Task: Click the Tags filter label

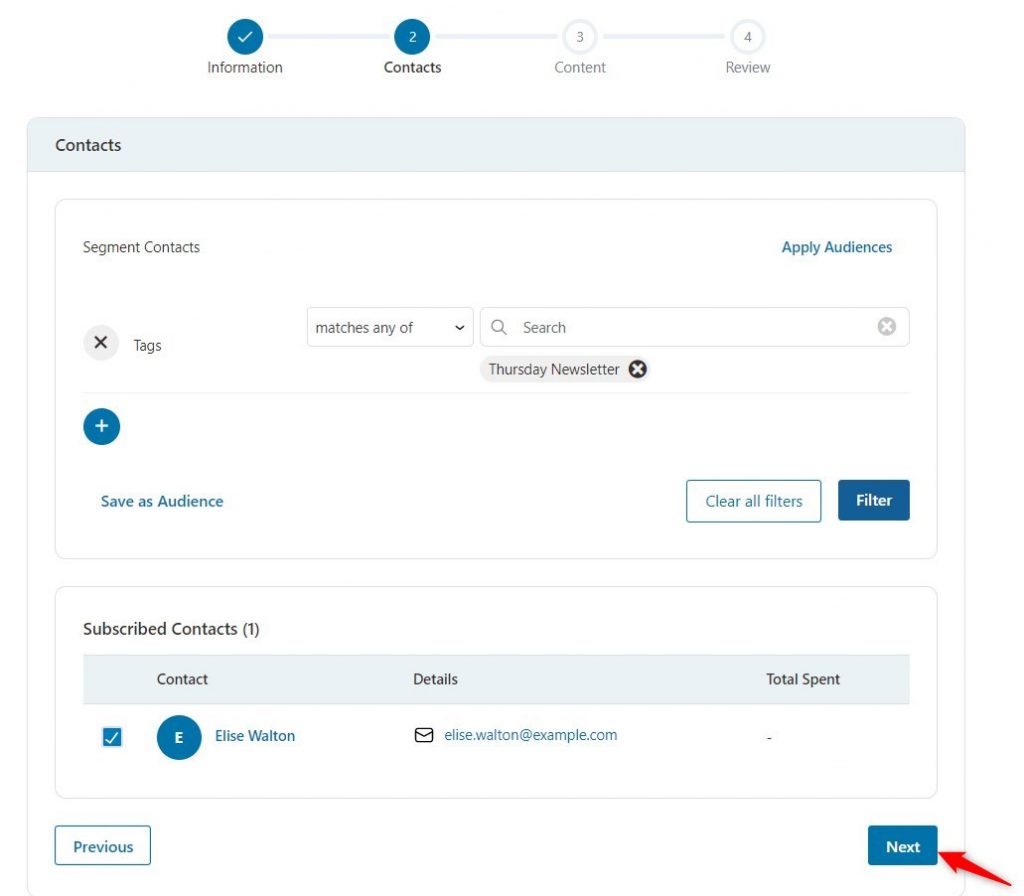Action: [x=147, y=345]
